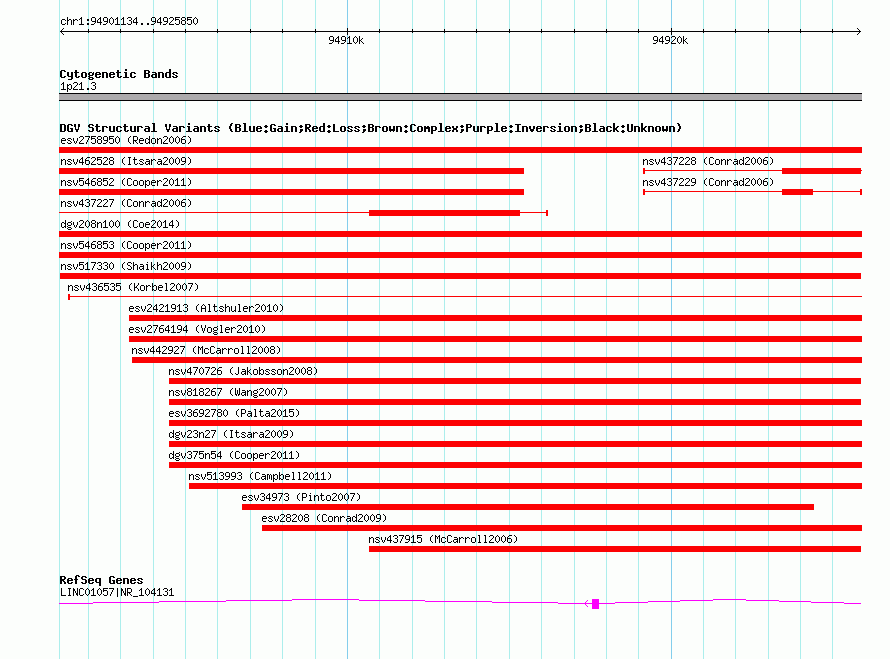Screen dimensions: 890x659
Task: Click the Cytogenetic Bands track title
Action: (x=119, y=74)
